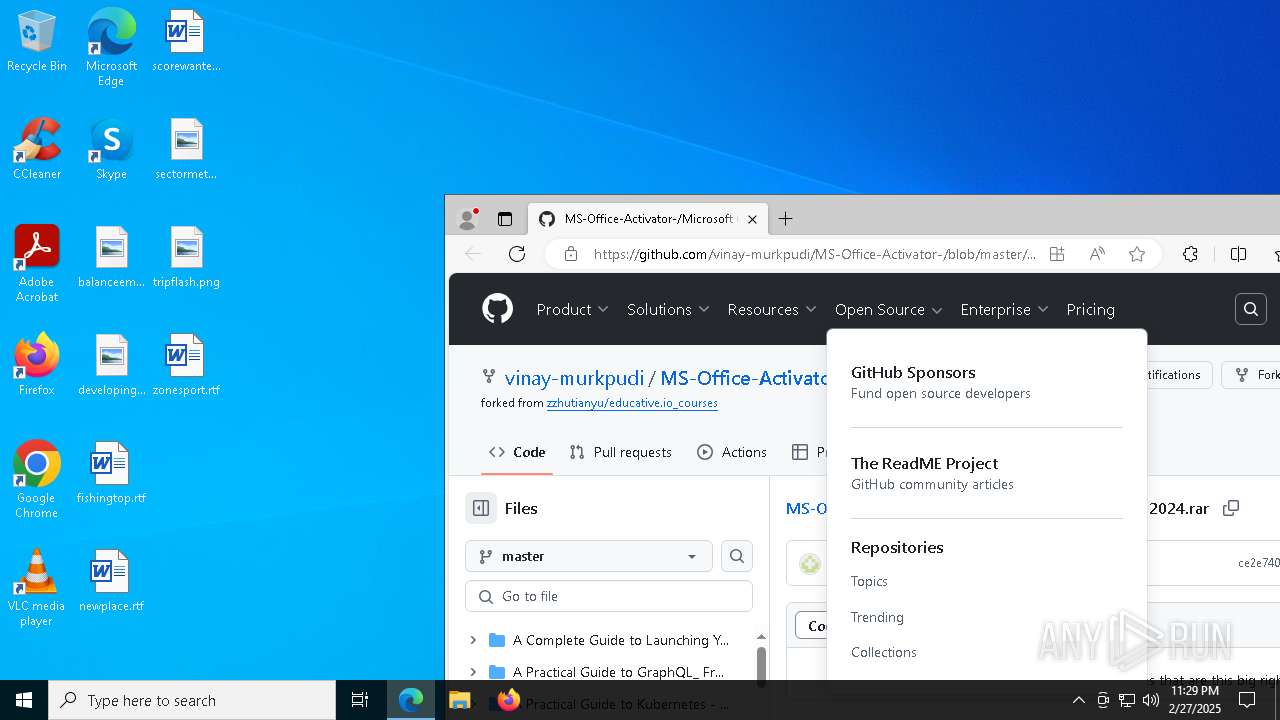Add page to favorites star icon
Image resolution: width=1280 pixels, height=720 pixels.
coord(1137,254)
